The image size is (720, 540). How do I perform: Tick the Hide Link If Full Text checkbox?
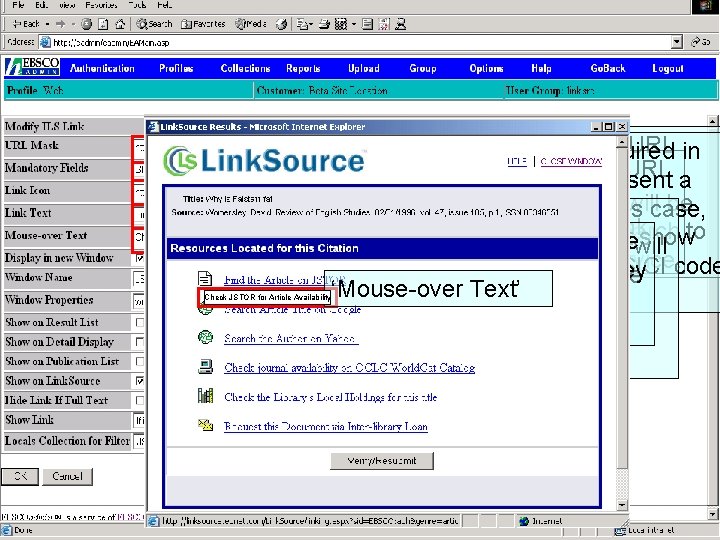140,400
